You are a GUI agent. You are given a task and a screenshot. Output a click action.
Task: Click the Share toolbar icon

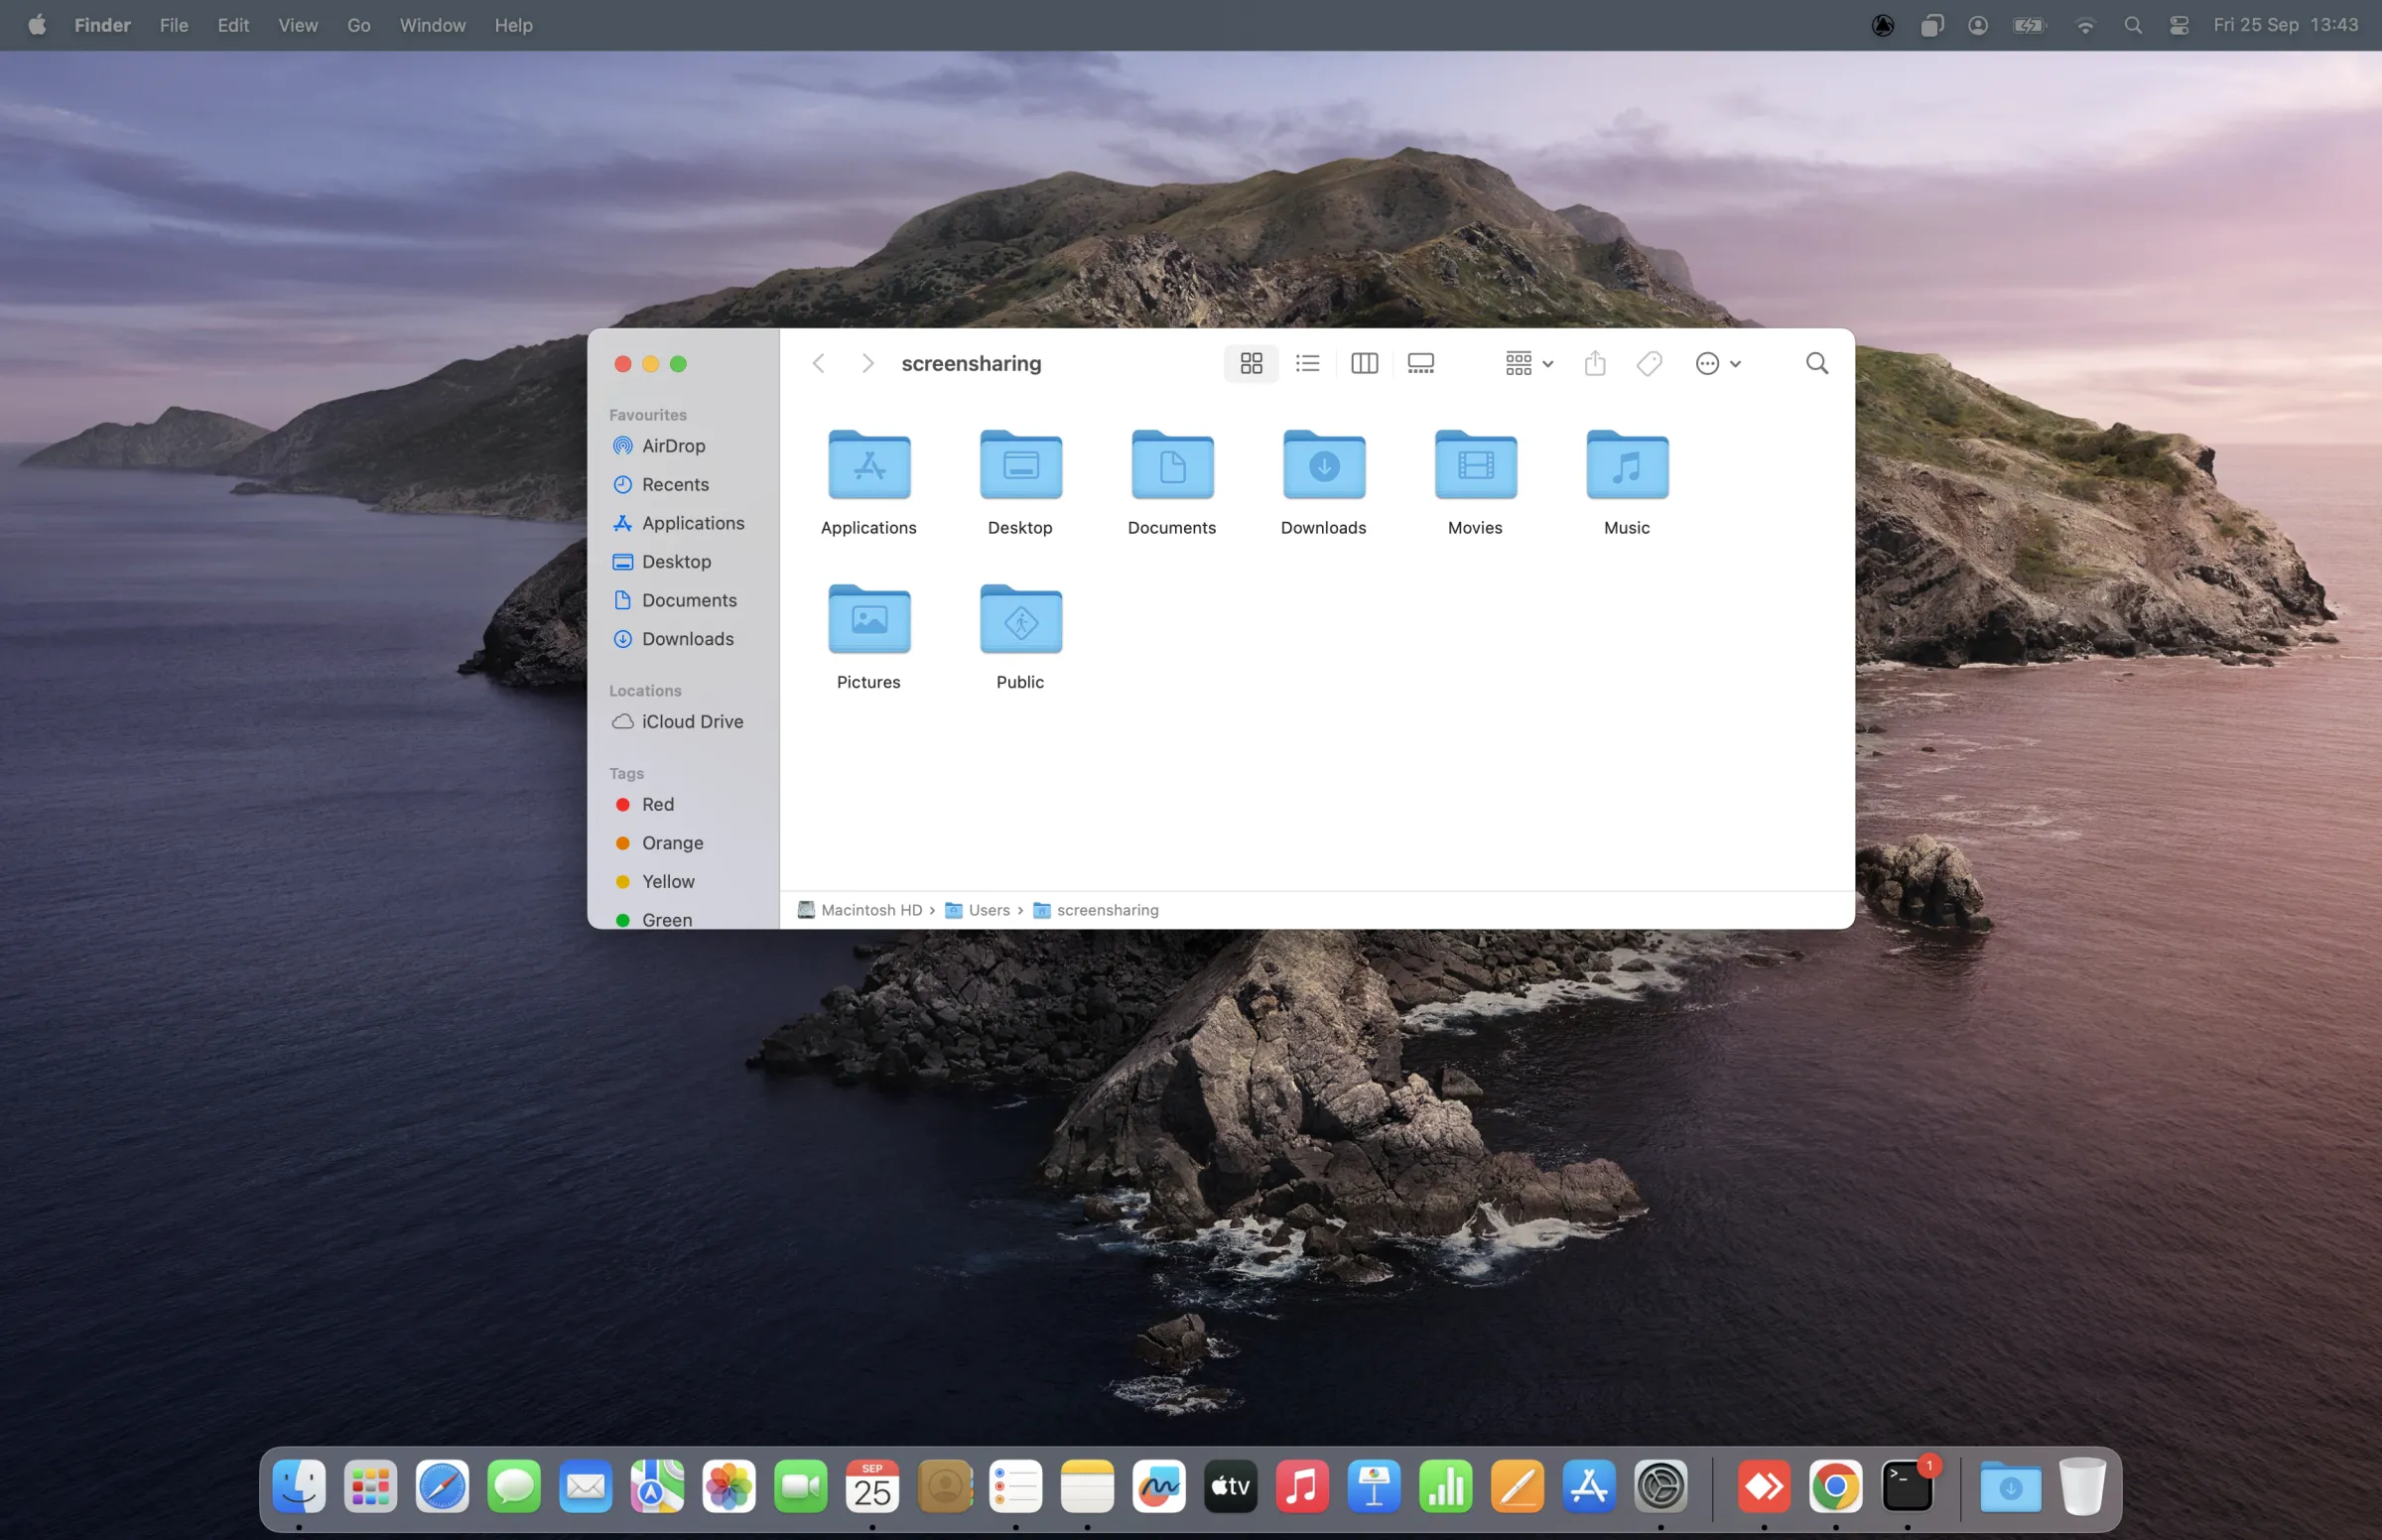[x=1595, y=363]
